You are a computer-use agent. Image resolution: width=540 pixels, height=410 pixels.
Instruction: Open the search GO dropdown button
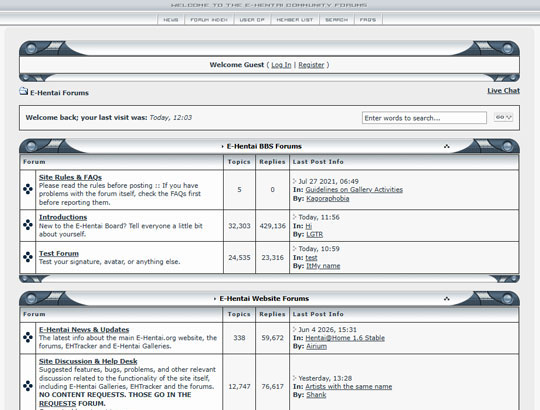[503, 117]
